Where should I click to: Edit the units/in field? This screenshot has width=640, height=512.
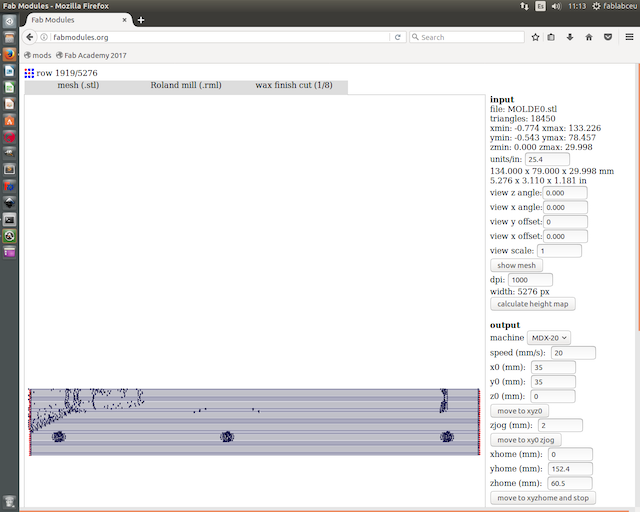(547, 159)
